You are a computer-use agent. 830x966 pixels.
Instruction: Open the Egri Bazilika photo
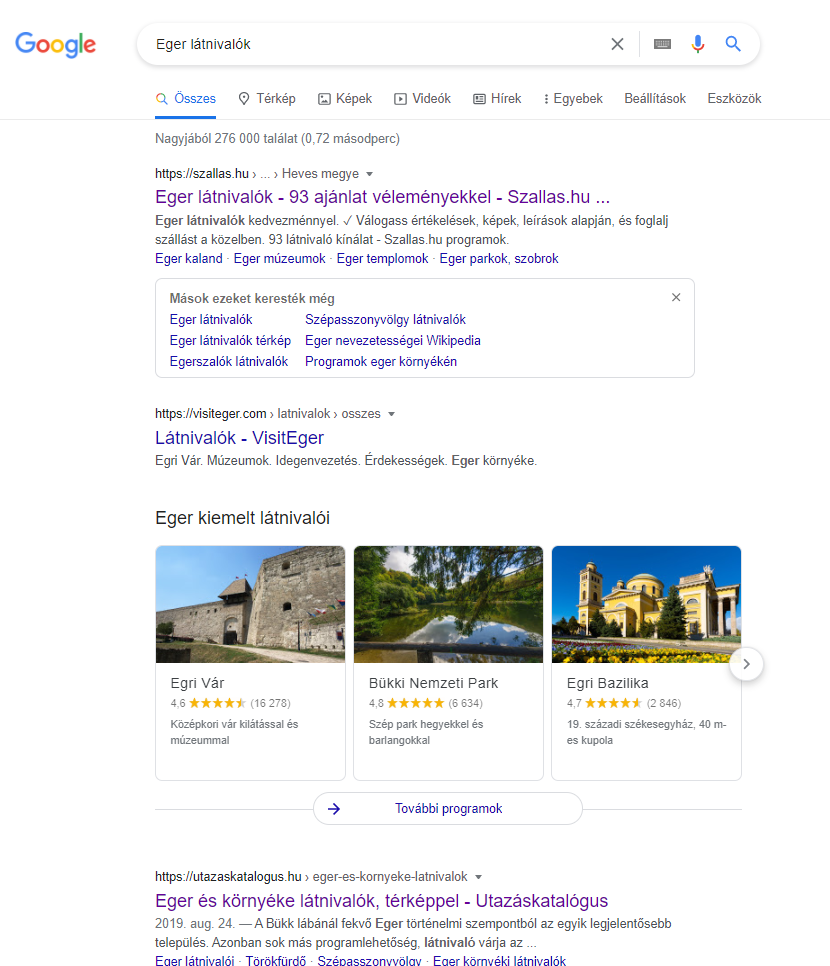tap(646, 604)
